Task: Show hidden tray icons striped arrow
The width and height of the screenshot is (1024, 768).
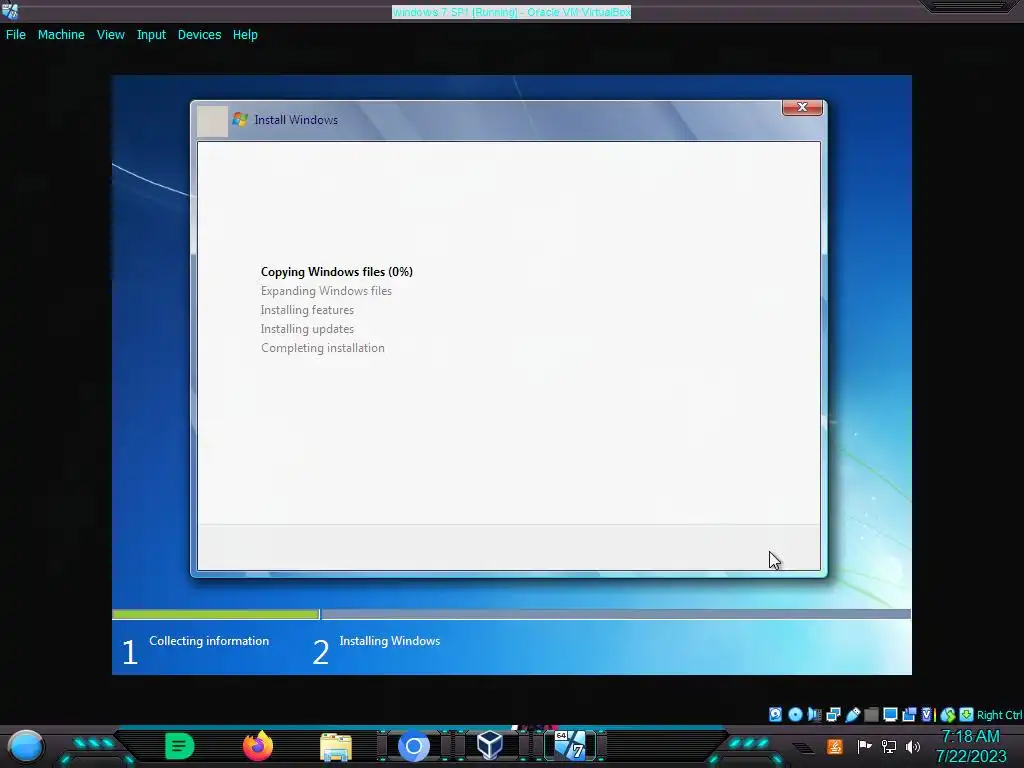Action: click(x=803, y=747)
